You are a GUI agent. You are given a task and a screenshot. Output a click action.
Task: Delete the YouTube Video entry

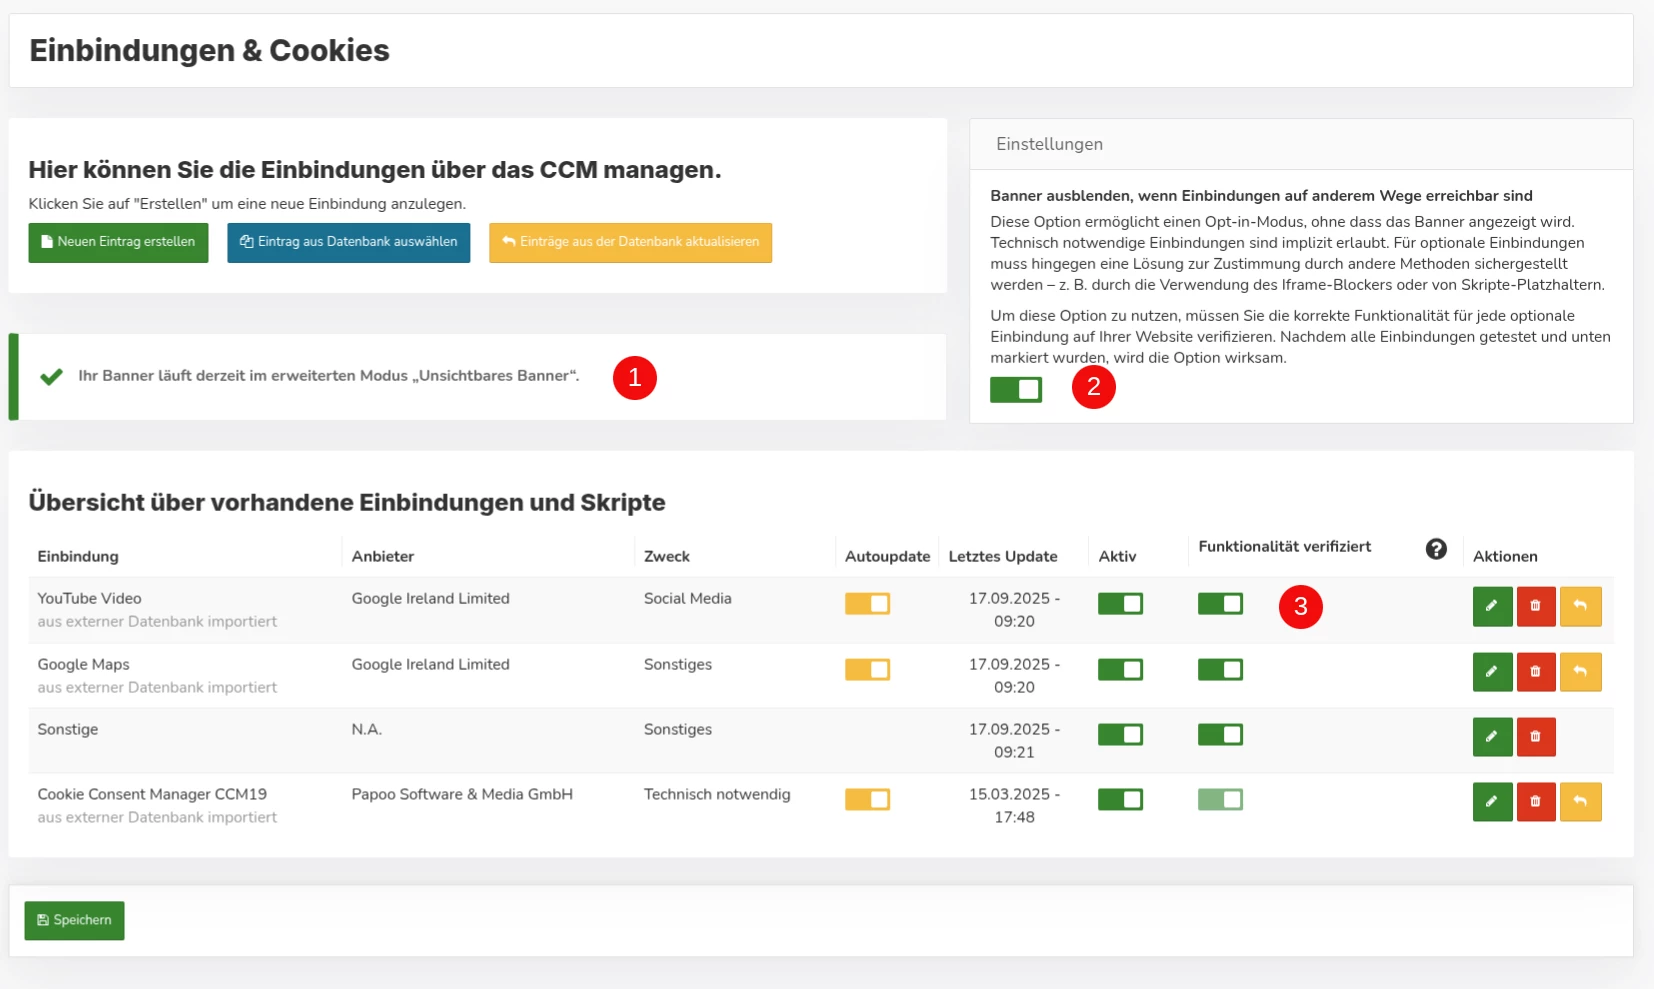point(1536,606)
